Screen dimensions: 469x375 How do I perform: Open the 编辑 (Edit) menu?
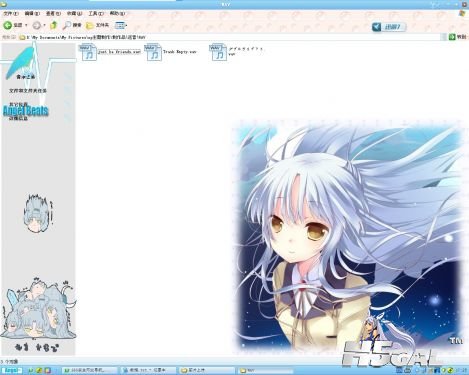pyautogui.click(x=32, y=13)
